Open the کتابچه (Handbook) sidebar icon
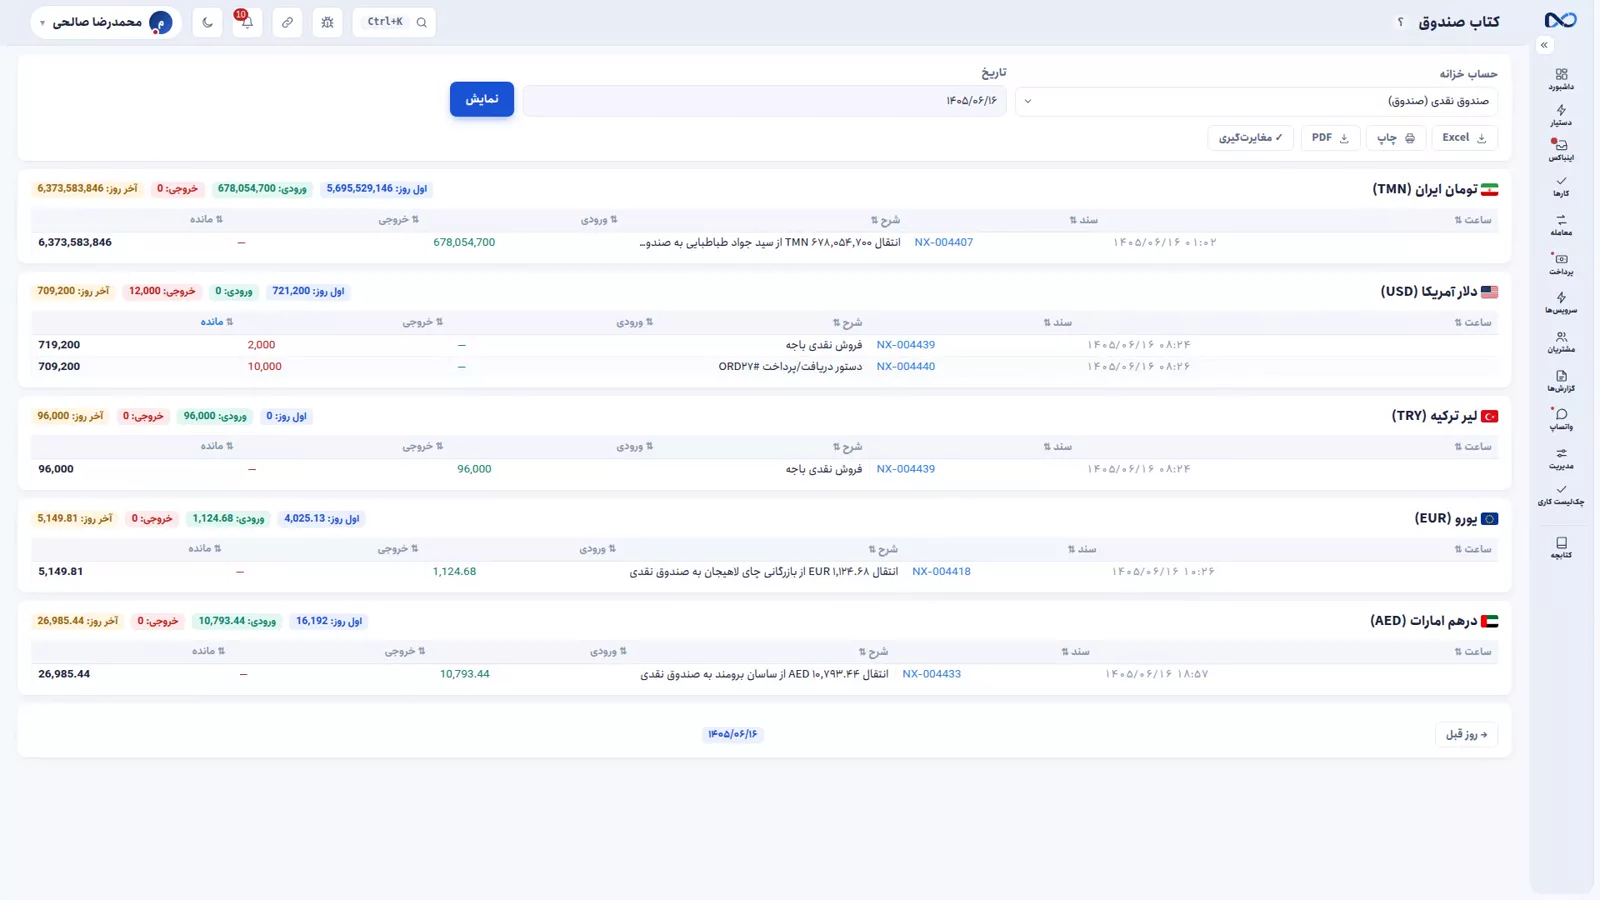The image size is (1600, 900). (1561, 547)
